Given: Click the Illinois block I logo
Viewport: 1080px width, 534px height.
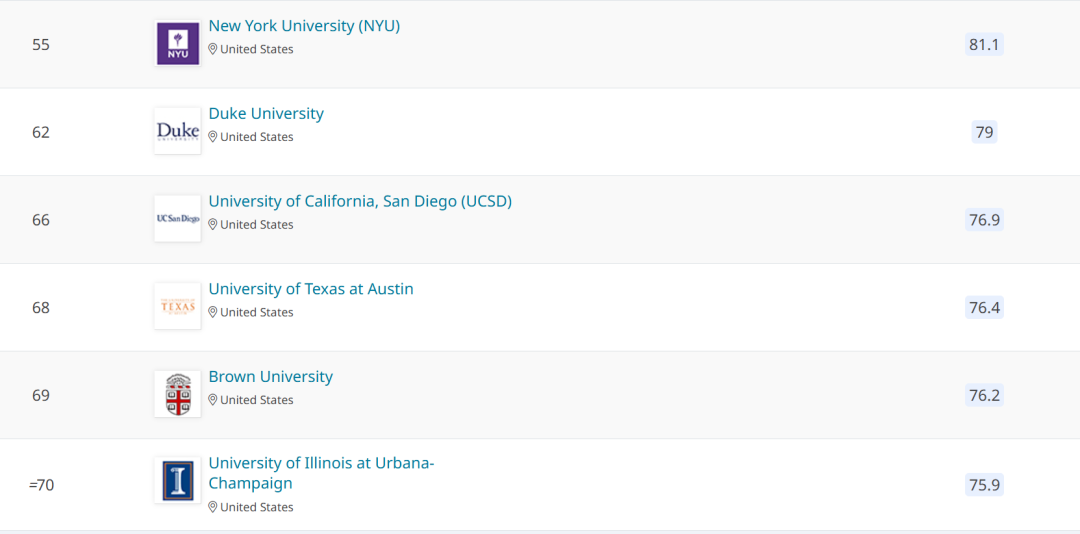Looking at the screenshot, I should (178, 480).
